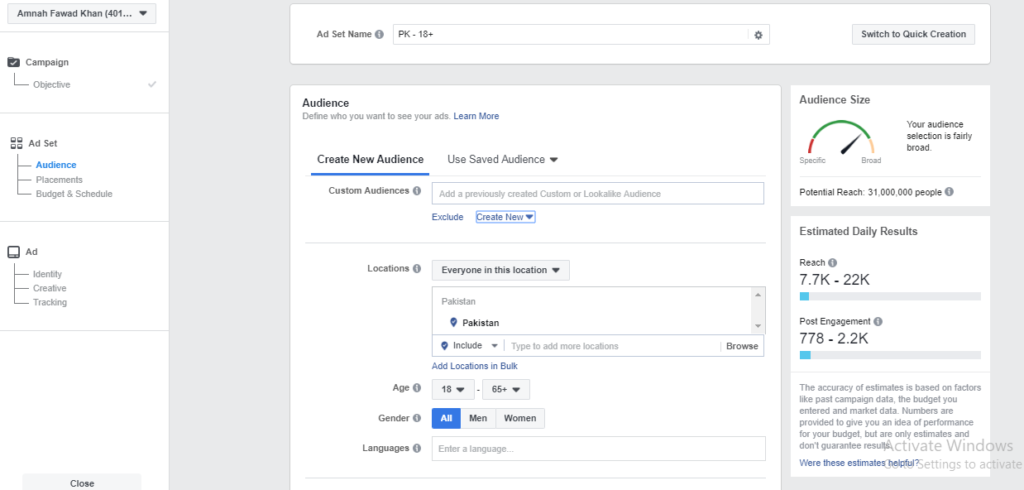Go to Budget & Schedule section

pos(74,194)
